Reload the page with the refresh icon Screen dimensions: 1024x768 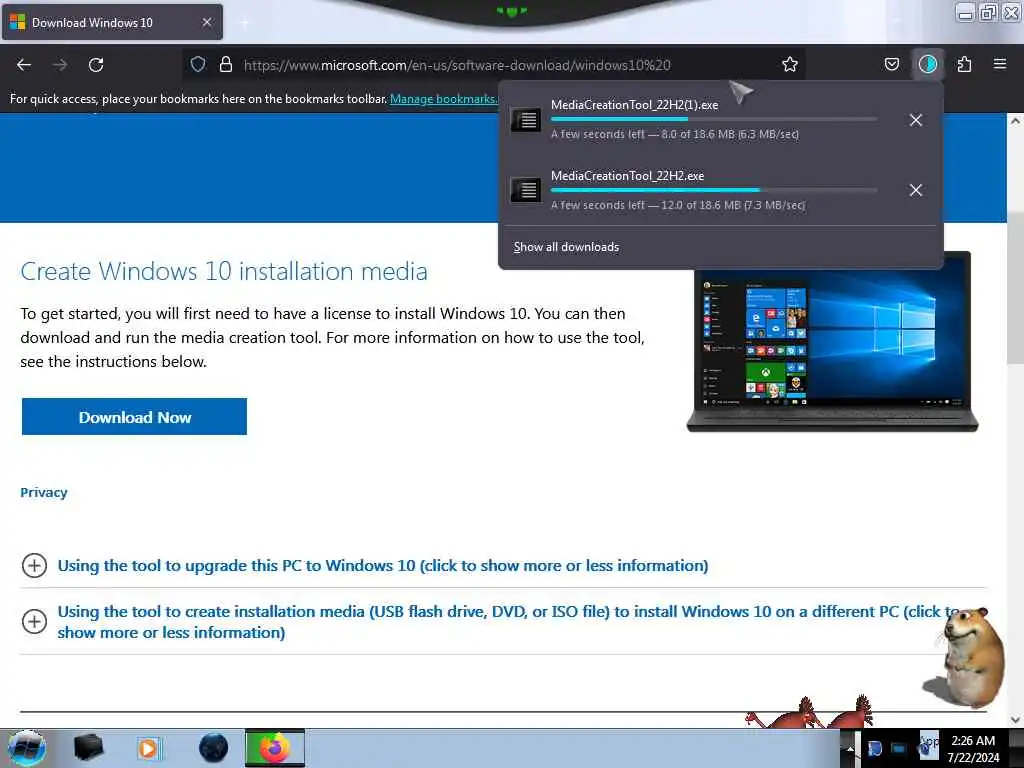96,65
